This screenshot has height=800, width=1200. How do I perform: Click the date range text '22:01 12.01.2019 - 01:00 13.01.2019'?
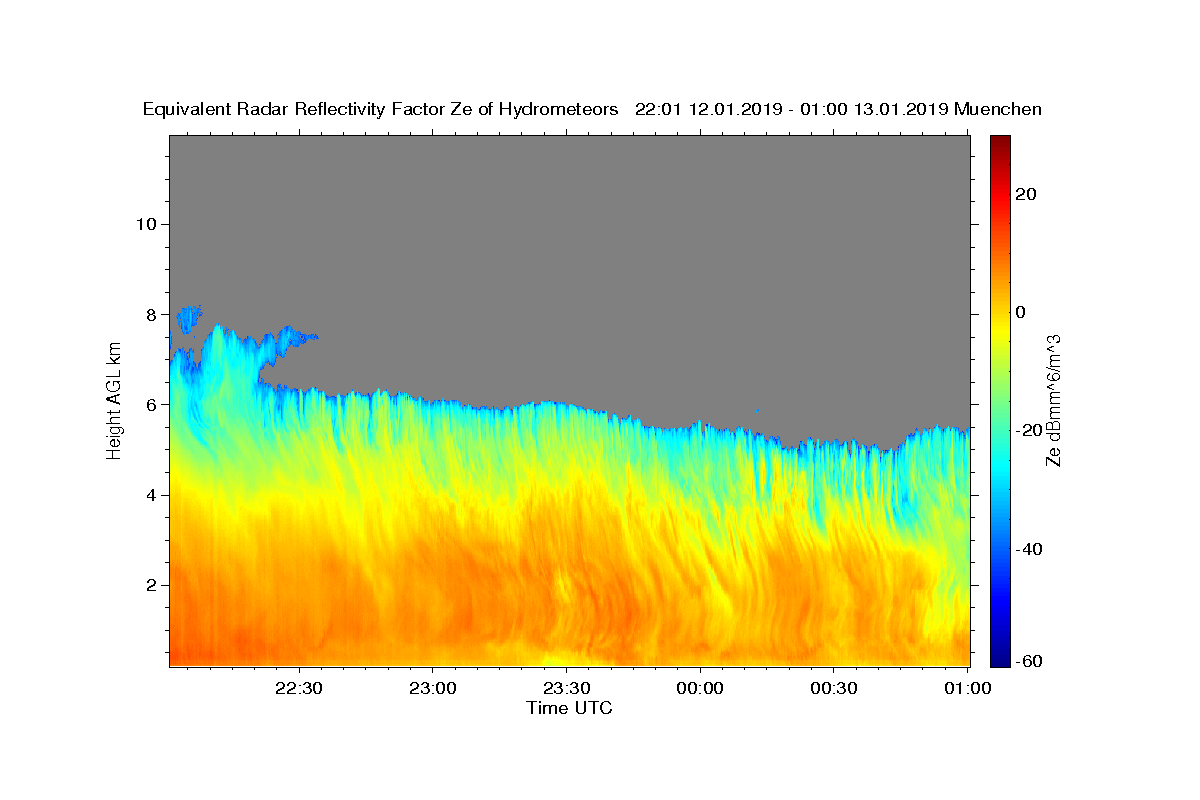792,109
